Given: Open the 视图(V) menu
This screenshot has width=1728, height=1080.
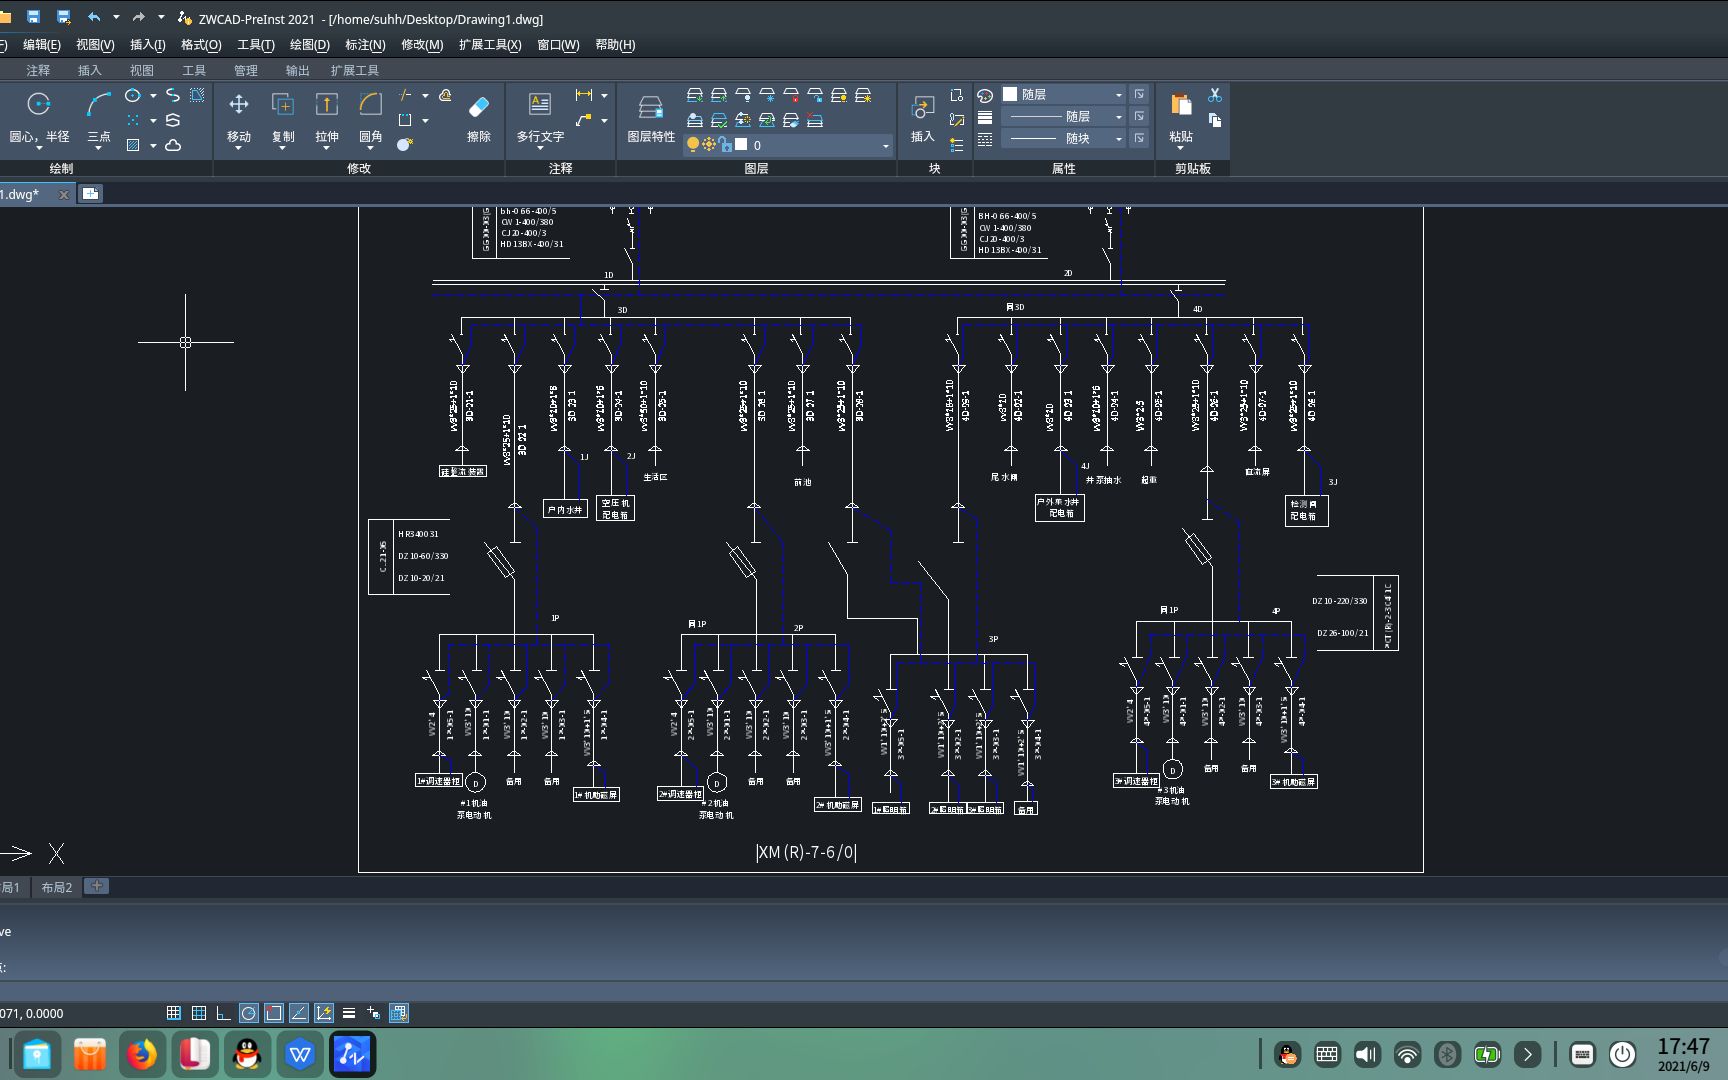Looking at the screenshot, I should [x=95, y=45].
